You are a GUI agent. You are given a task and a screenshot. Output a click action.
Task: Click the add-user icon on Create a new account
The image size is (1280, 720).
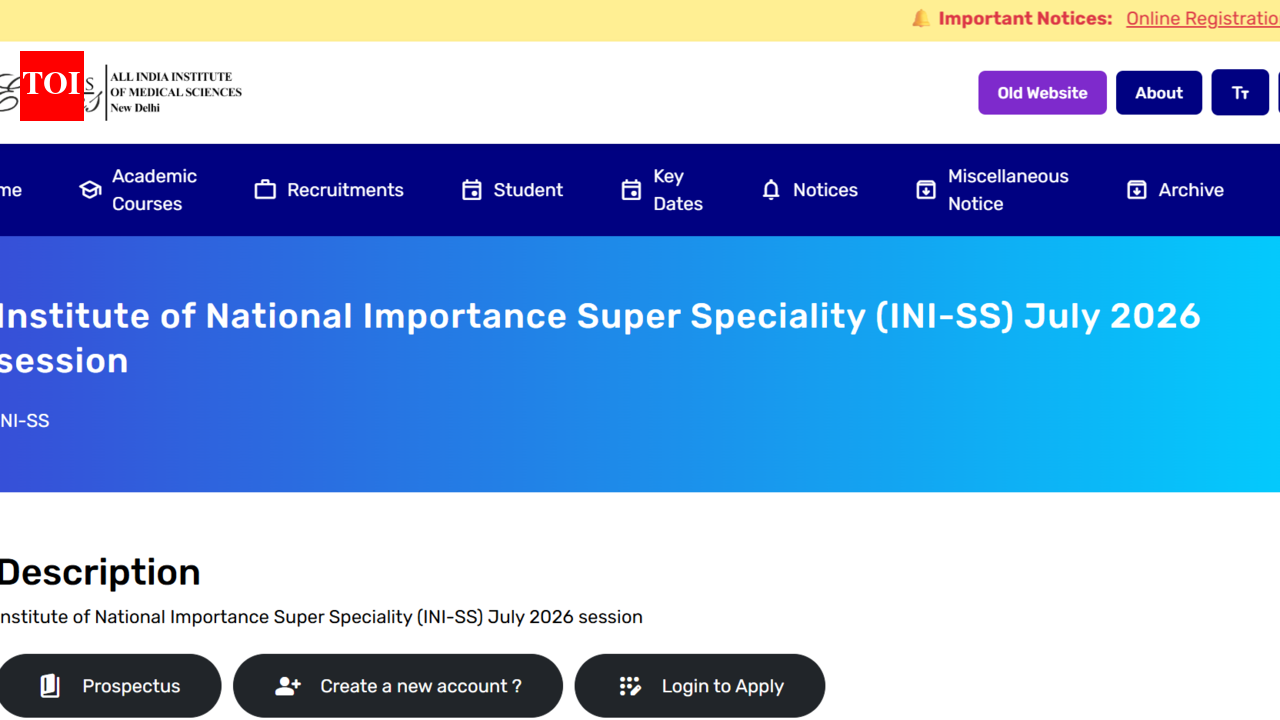(x=288, y=686)
